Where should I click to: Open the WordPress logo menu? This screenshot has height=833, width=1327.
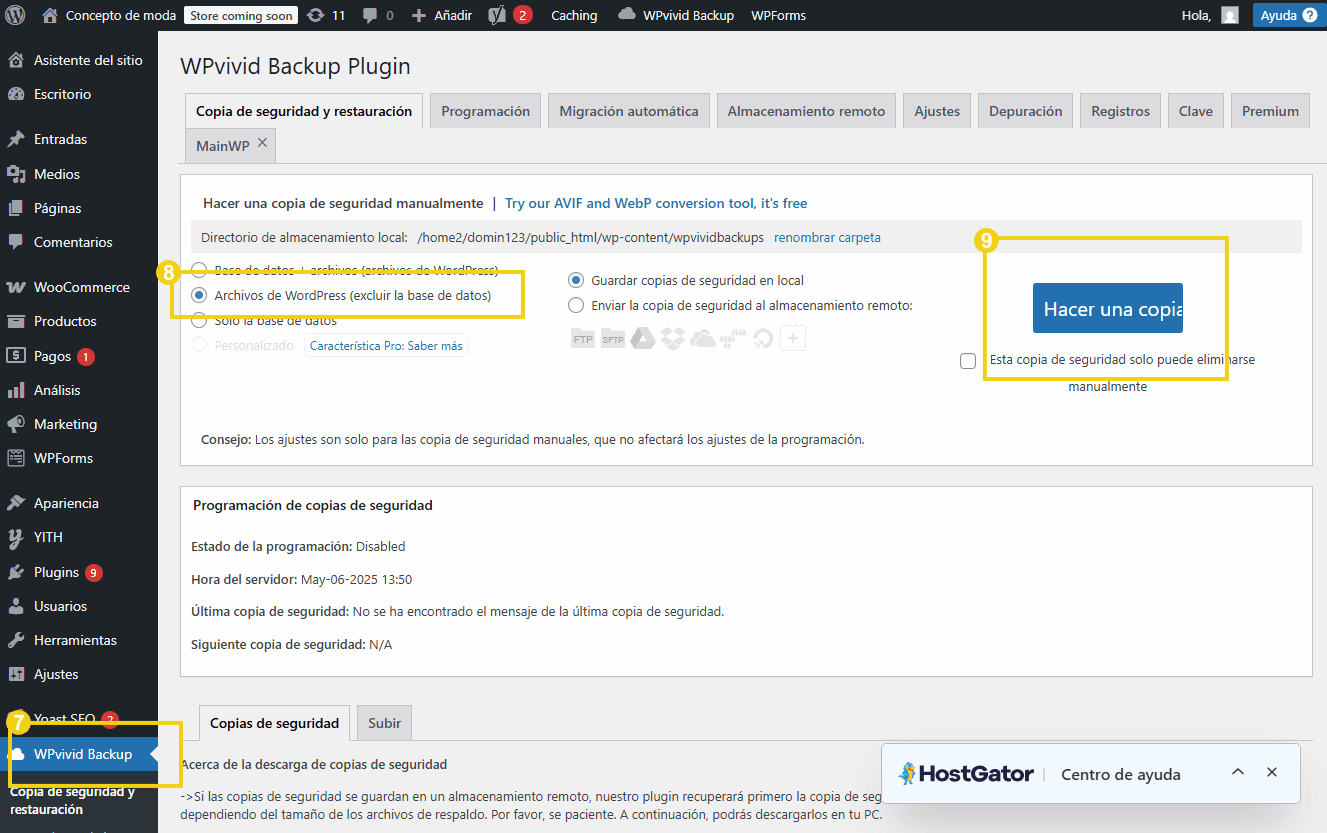(16, 15)
